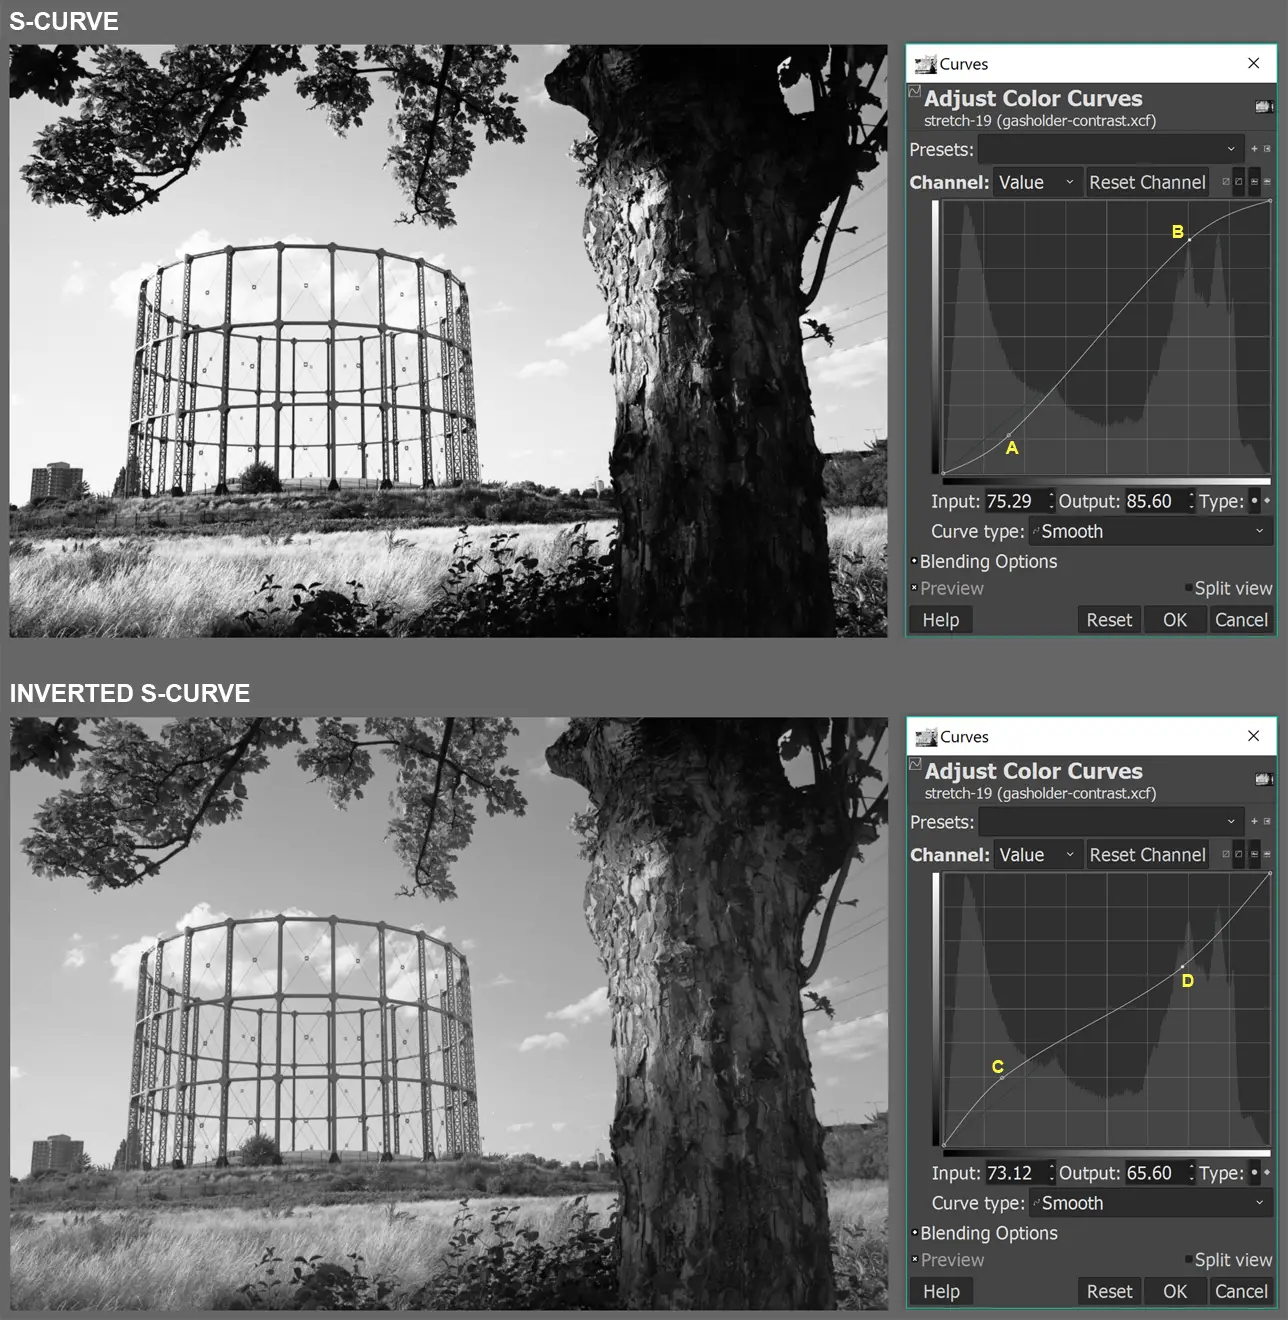Click plus icon to save preset in bottom Curves dialog
This screenshot has height=1320, width=1288.
[x=1254, y=821]
